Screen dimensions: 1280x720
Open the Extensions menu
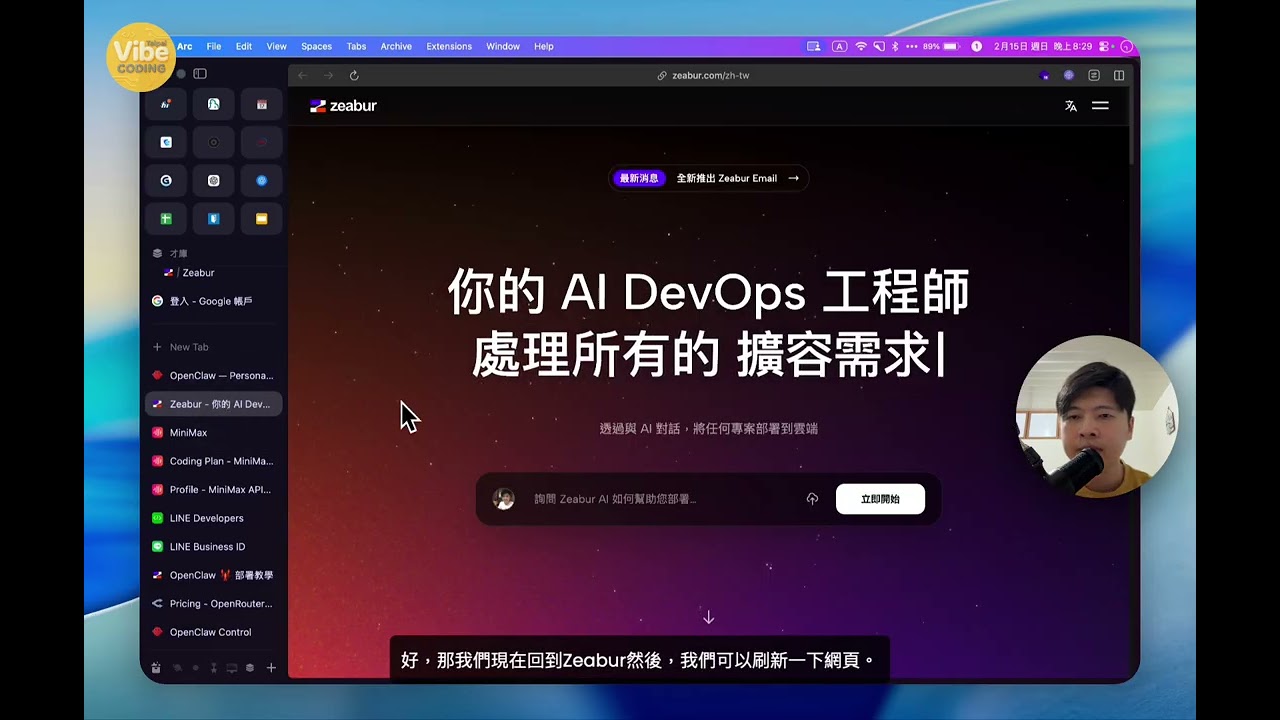(449, 46)
